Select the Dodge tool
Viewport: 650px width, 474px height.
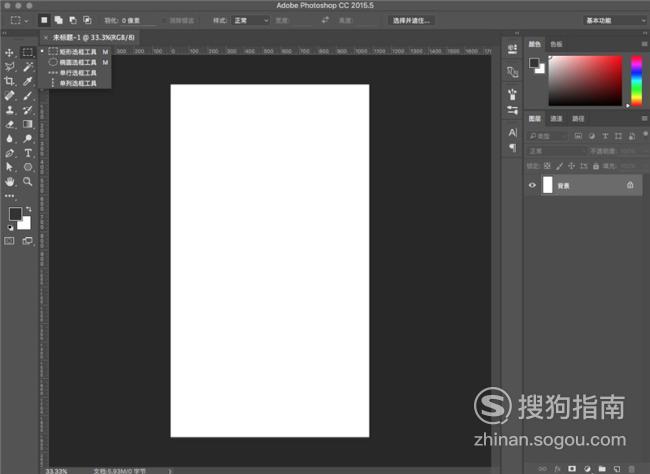28,139
